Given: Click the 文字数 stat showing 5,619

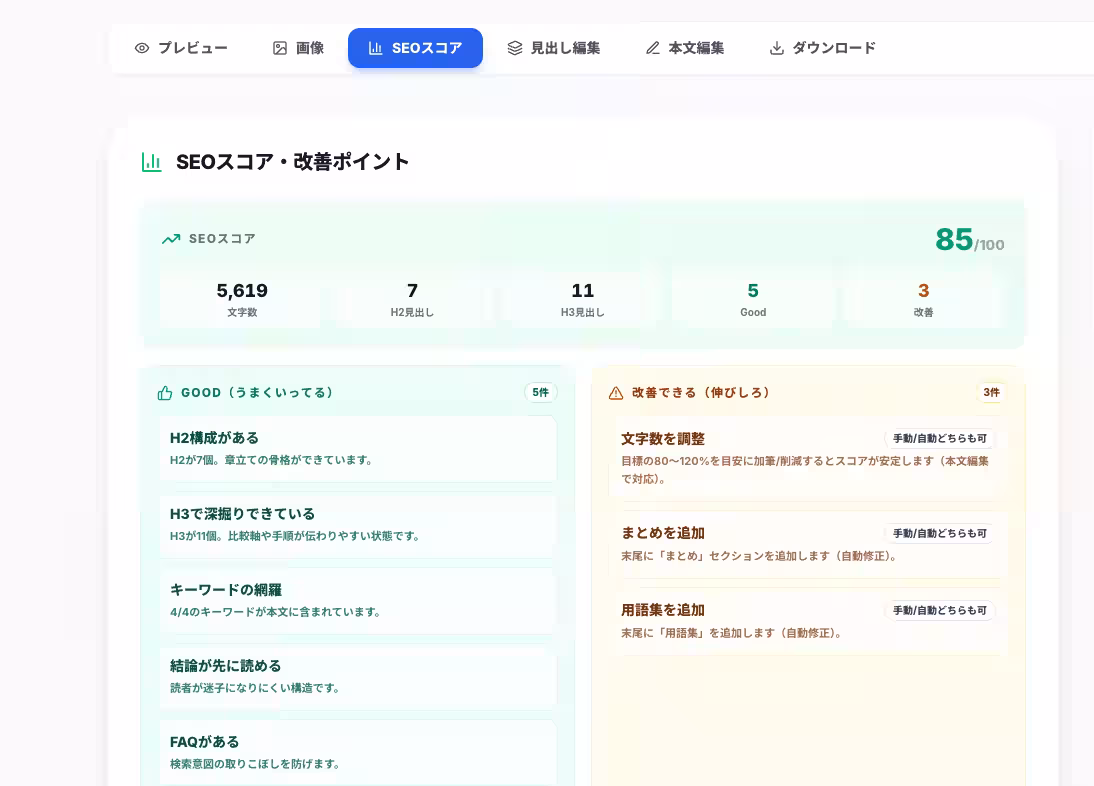Looking at the screenshot, I should click(x=242, y=298).
